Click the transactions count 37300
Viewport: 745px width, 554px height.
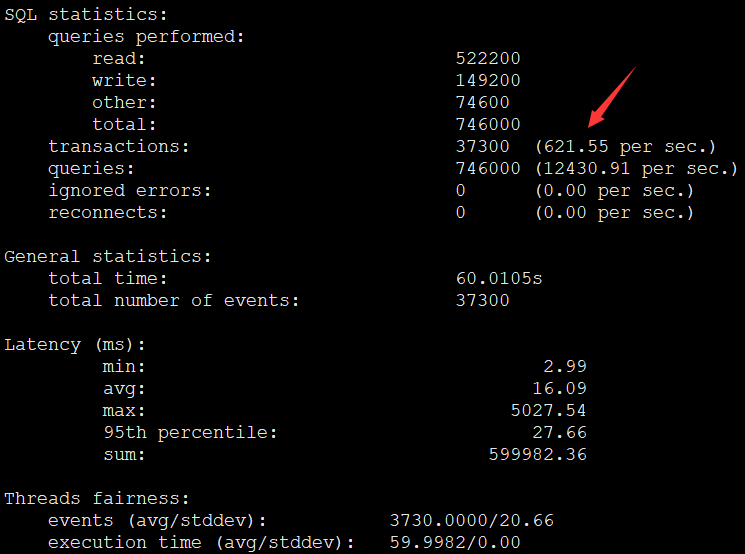[x=483, y=146]
